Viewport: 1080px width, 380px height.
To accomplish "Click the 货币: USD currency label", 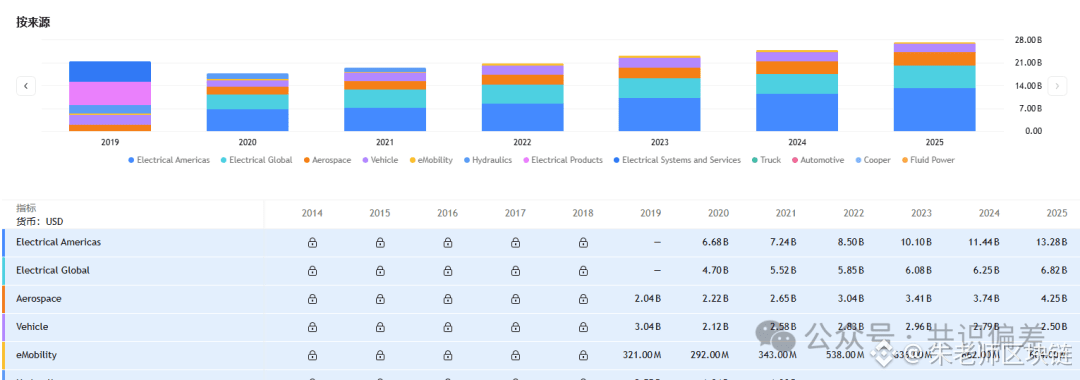I will [x=39, y=222].
